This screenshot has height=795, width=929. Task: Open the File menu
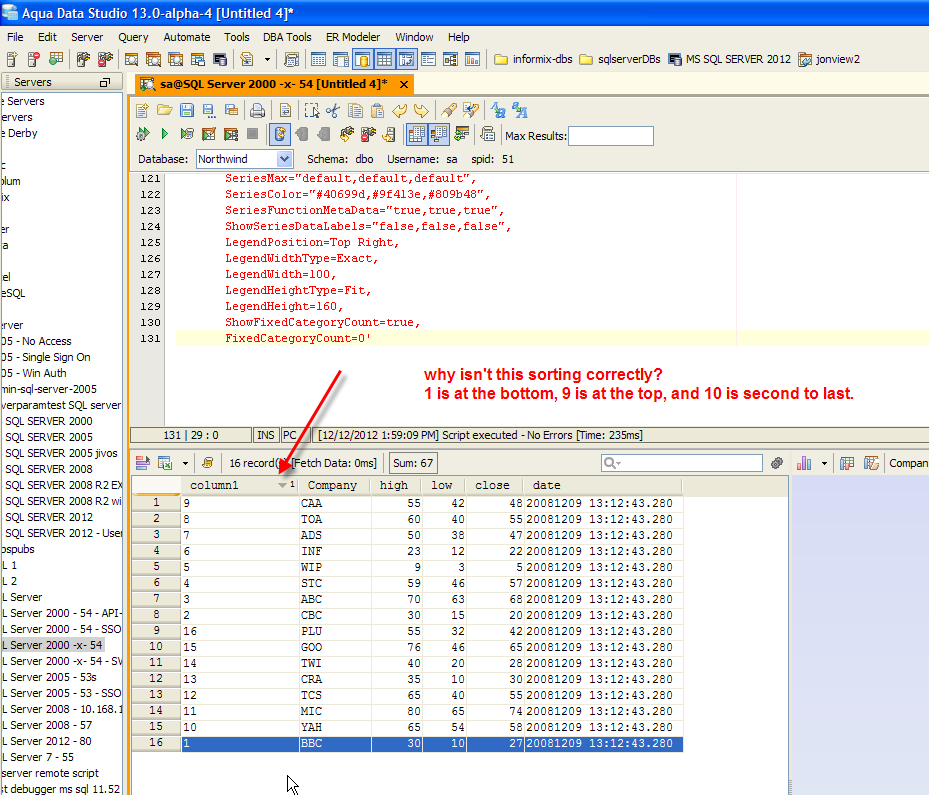pyautogui.click(x=15, y=37)
